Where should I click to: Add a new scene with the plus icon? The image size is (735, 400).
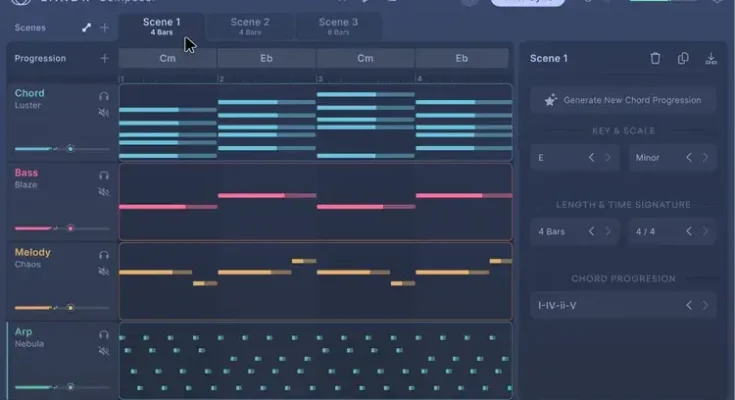(104, 27)
